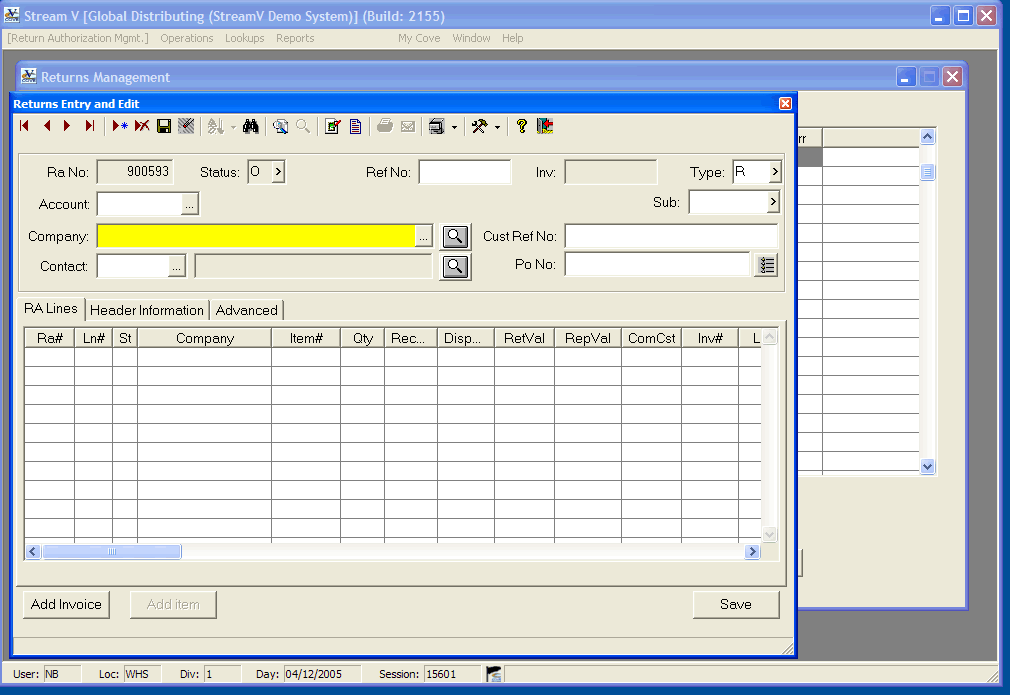Click the filing cabinet icon
The width and height of the screenshot is (1010, 695).
click(437, 126)
